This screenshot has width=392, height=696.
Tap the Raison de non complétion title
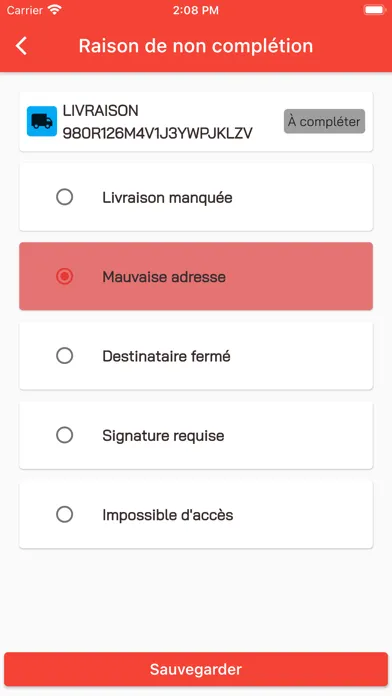[196, 46]
